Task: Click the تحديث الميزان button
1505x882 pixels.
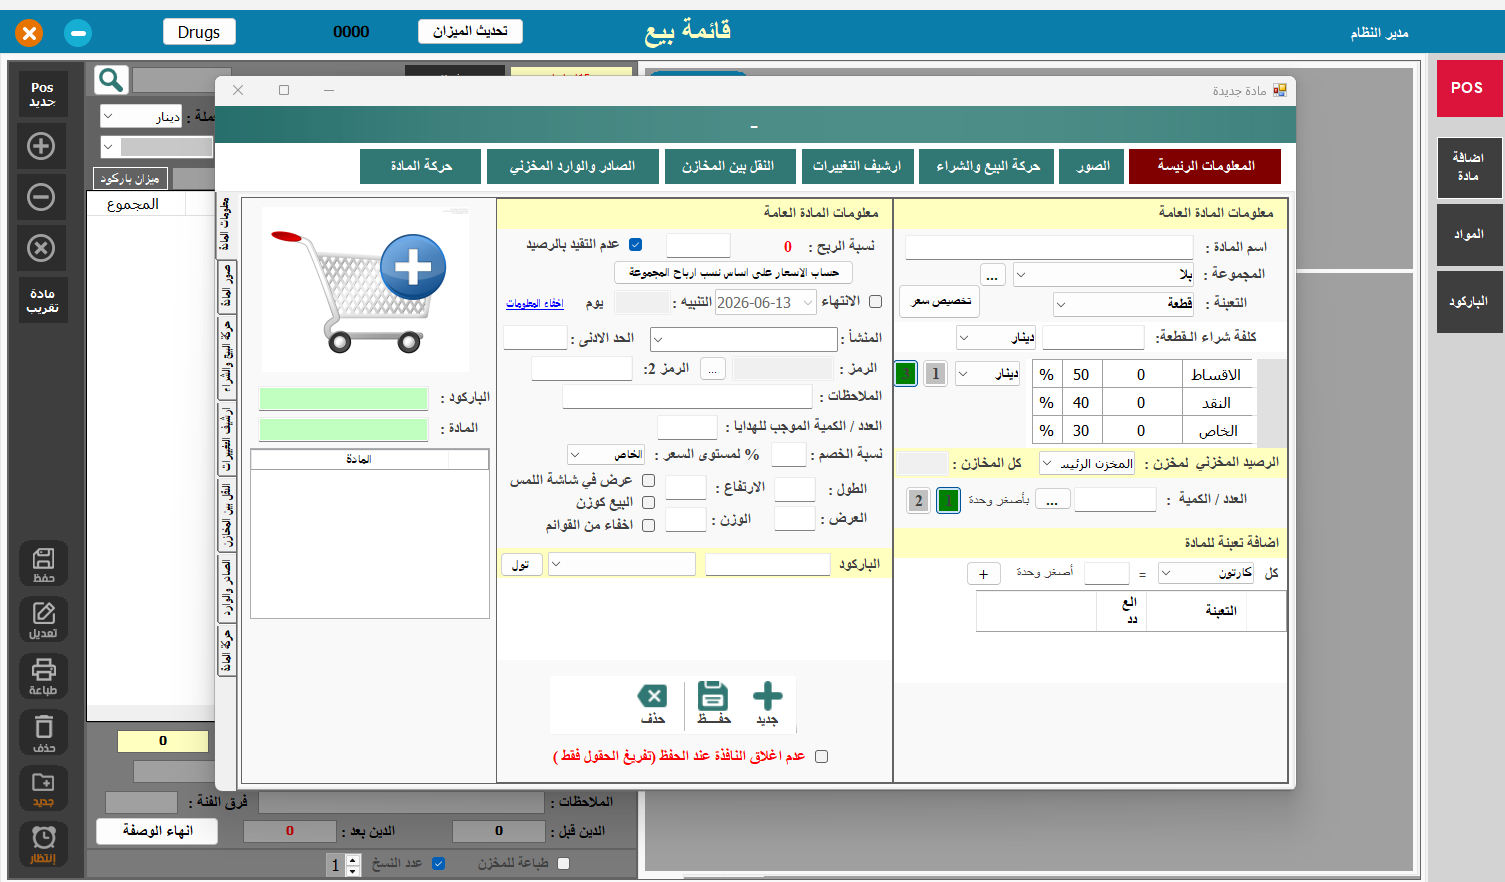Action: 470,31
